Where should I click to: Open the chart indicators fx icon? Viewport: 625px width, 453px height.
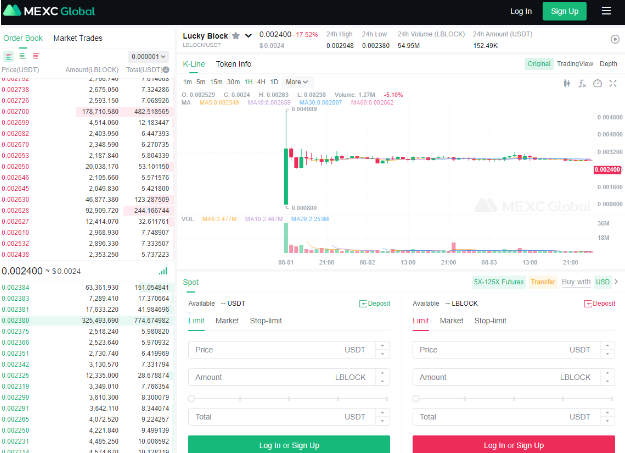tap(582, 82)
